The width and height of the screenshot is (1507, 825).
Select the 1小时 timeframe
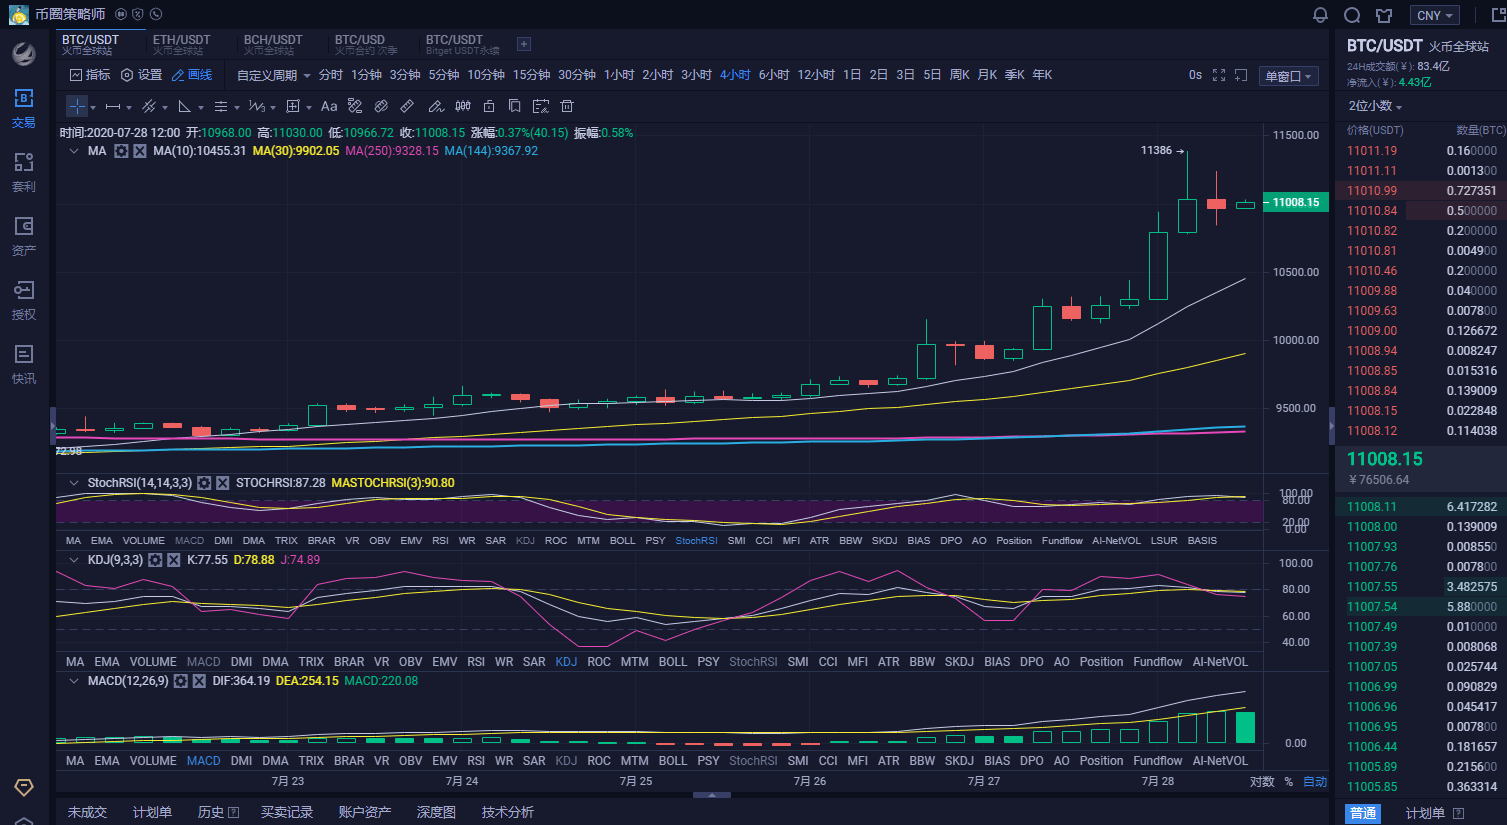(619, 75)
